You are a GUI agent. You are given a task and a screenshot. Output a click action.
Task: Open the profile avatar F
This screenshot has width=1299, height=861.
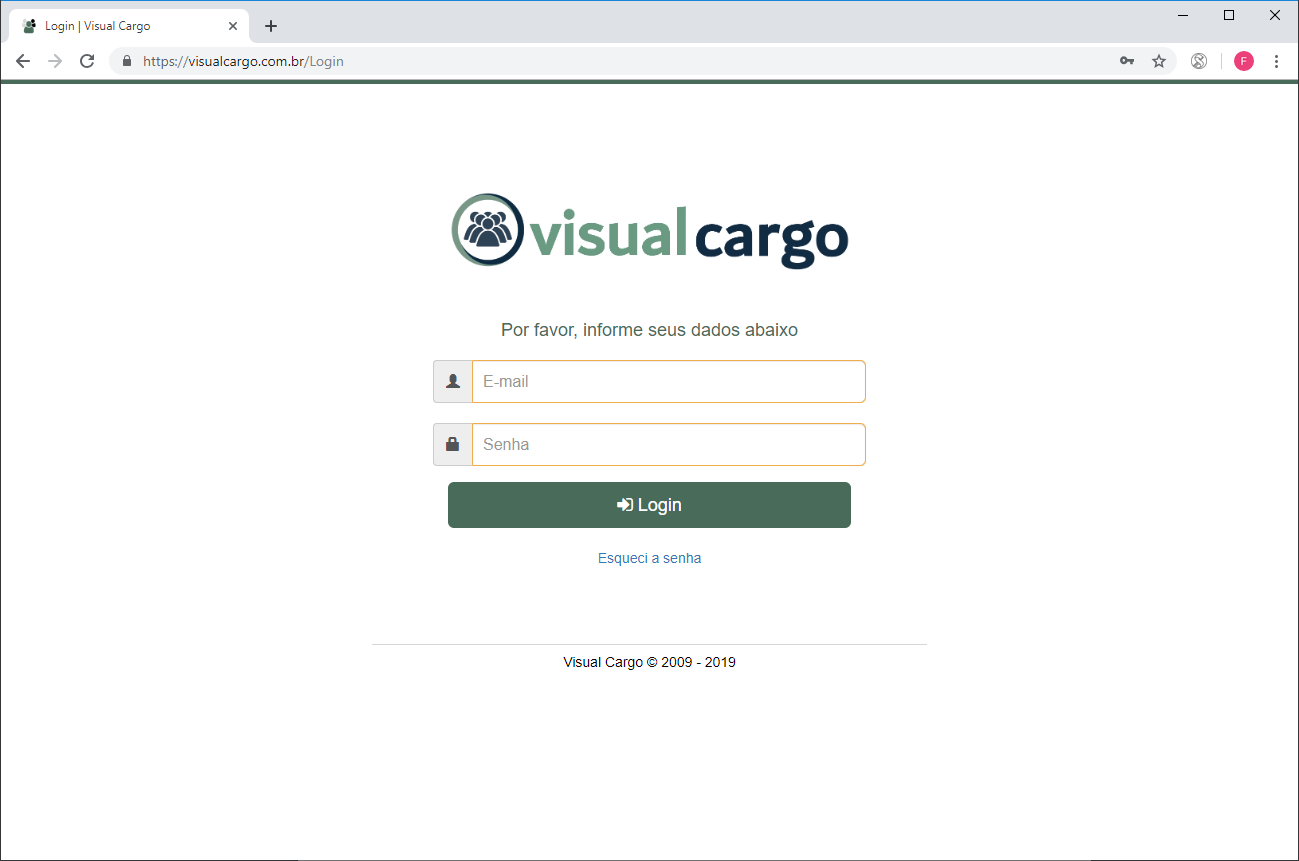click(x=1244, y=61)
